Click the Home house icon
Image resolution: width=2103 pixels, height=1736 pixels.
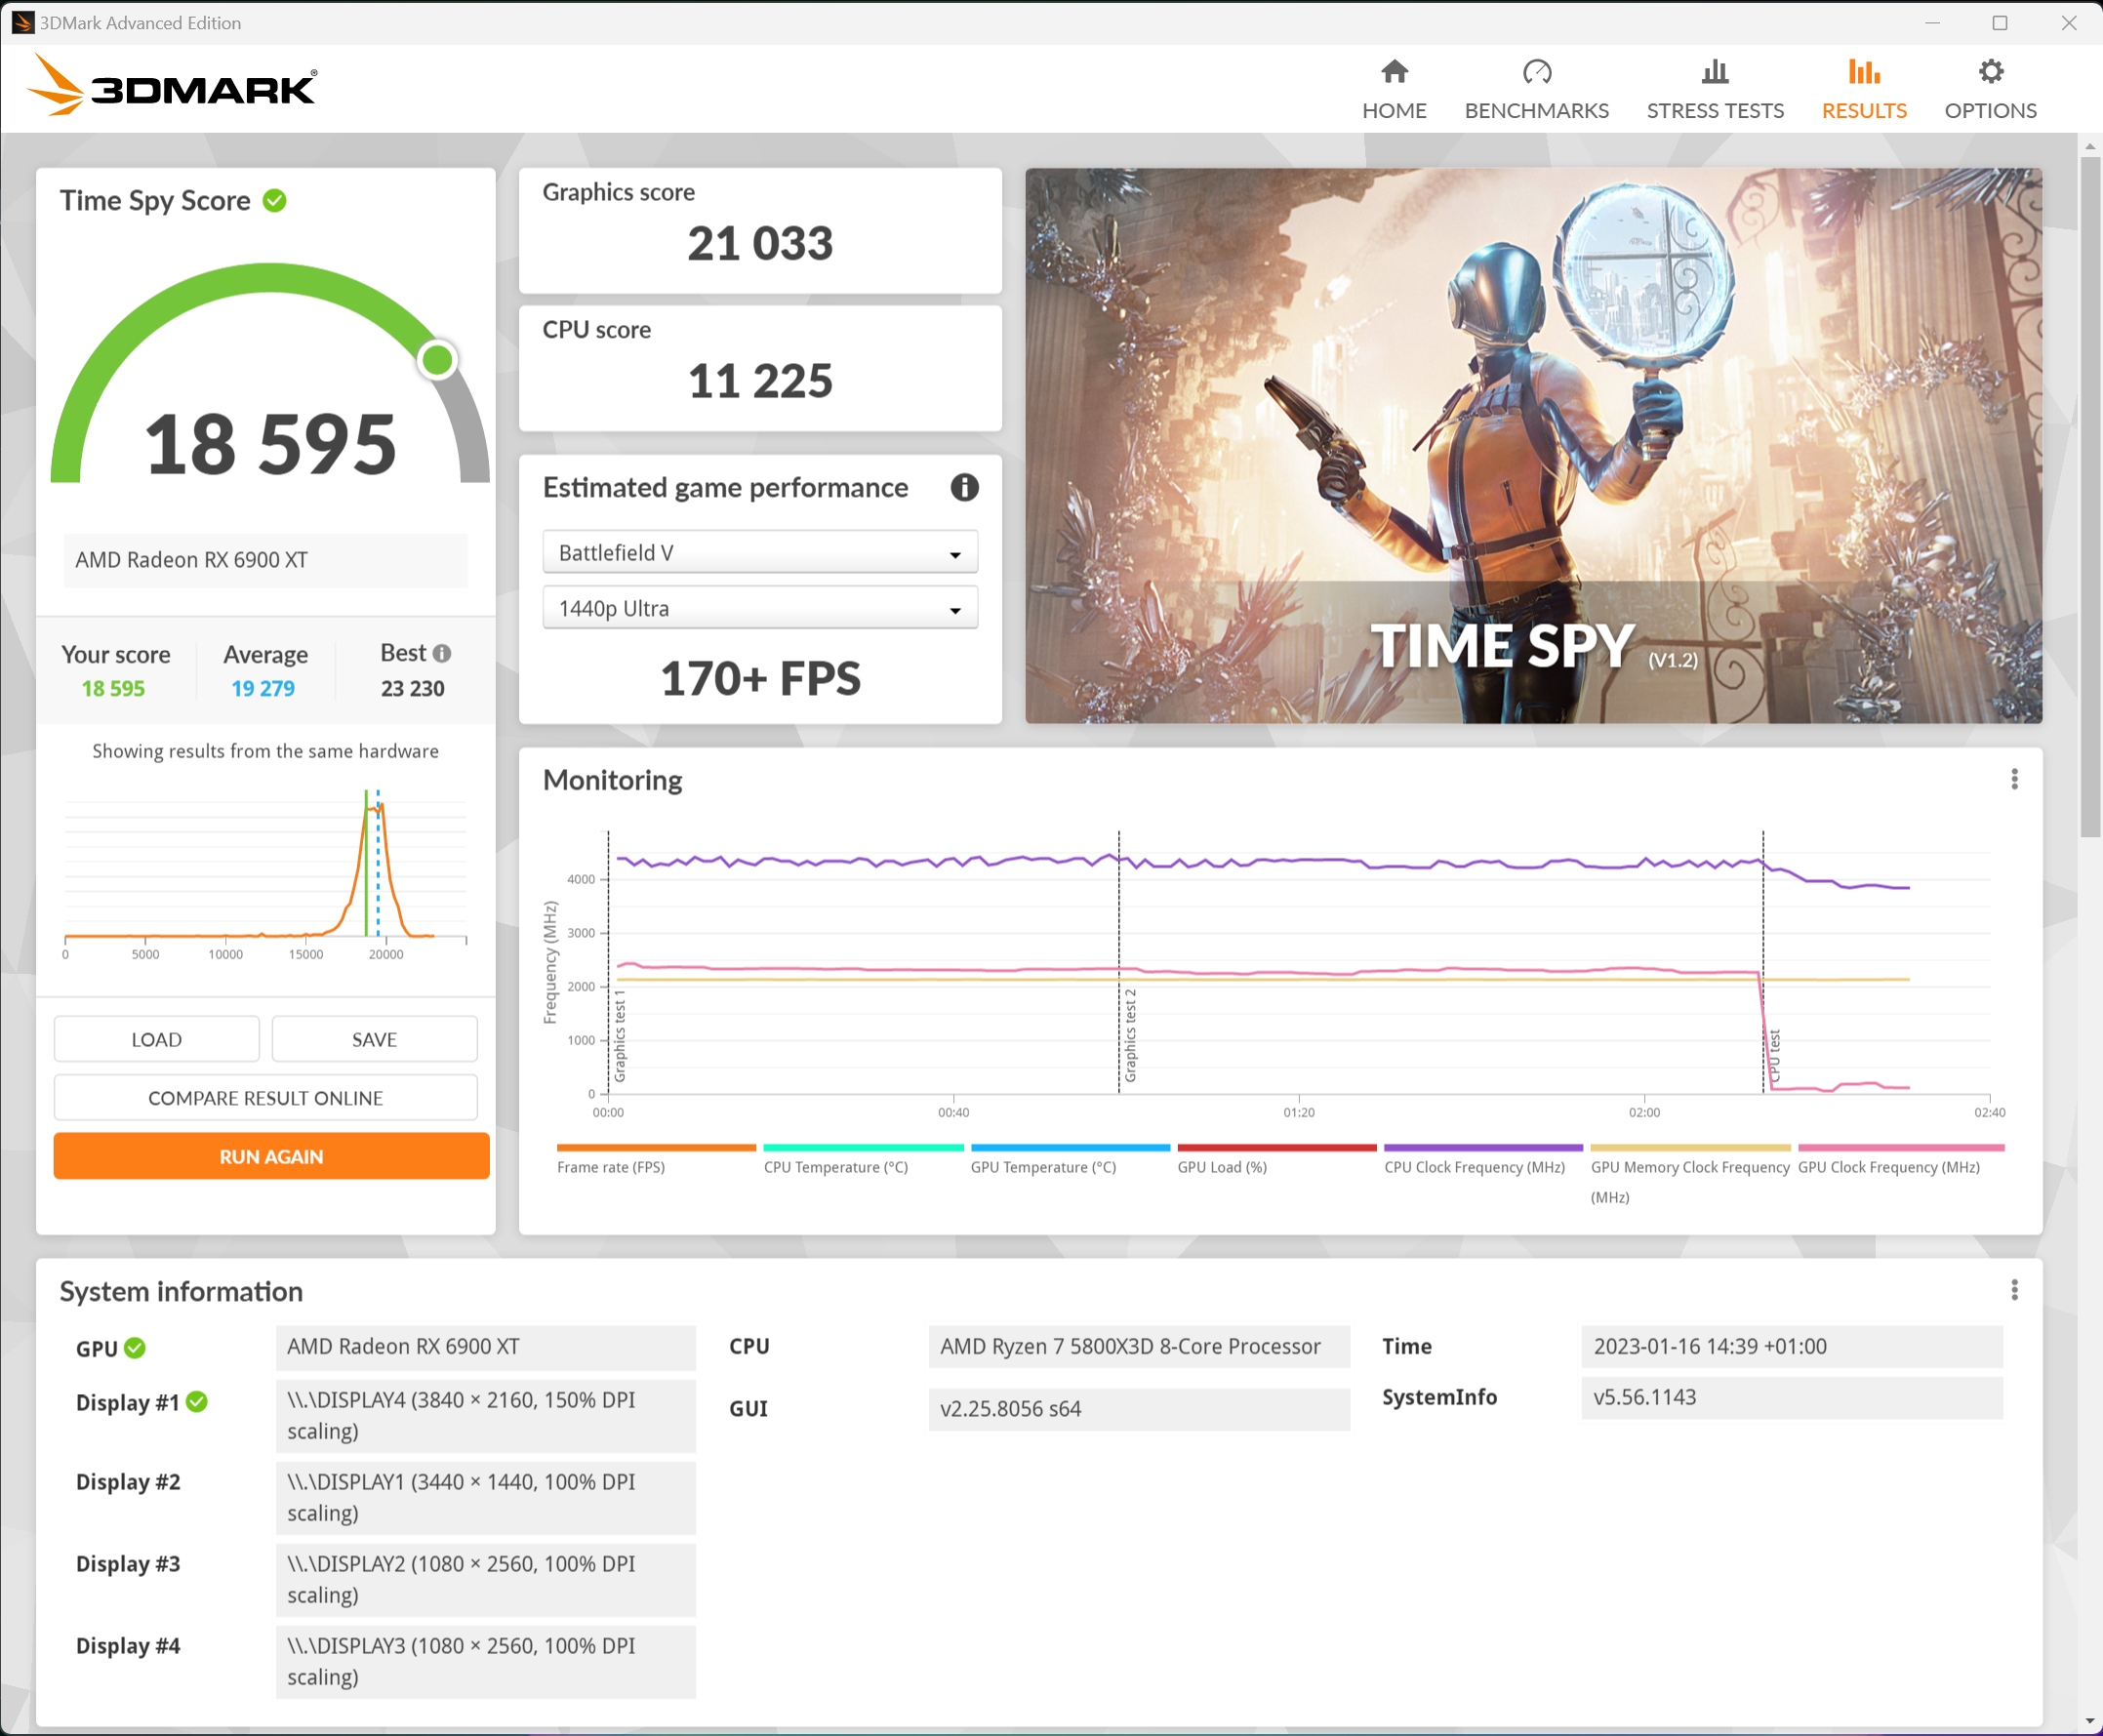(x=1394, y=72)
